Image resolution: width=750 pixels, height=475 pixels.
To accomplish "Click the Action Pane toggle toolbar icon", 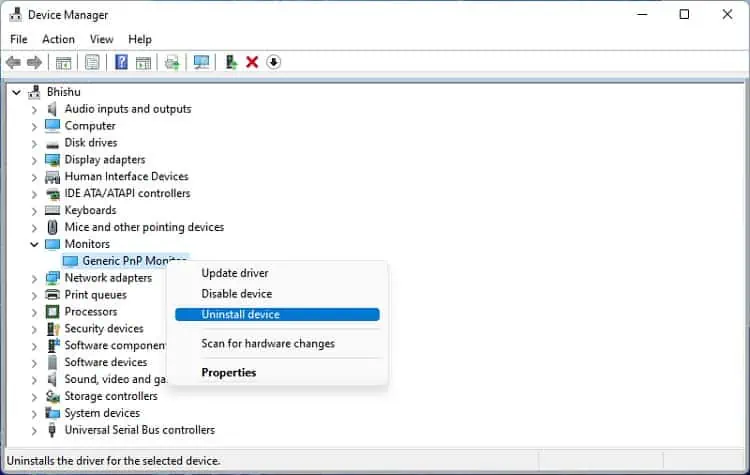I will pyautogui.click(x=143, y=62).
